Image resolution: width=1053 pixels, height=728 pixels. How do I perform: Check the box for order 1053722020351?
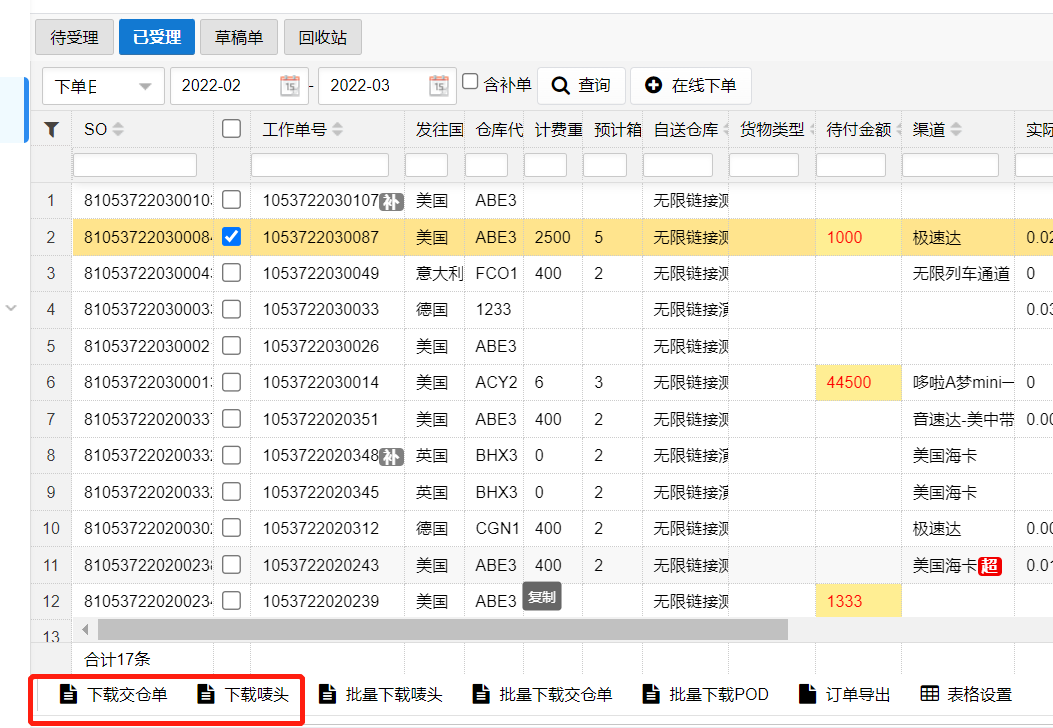point(231,418)
